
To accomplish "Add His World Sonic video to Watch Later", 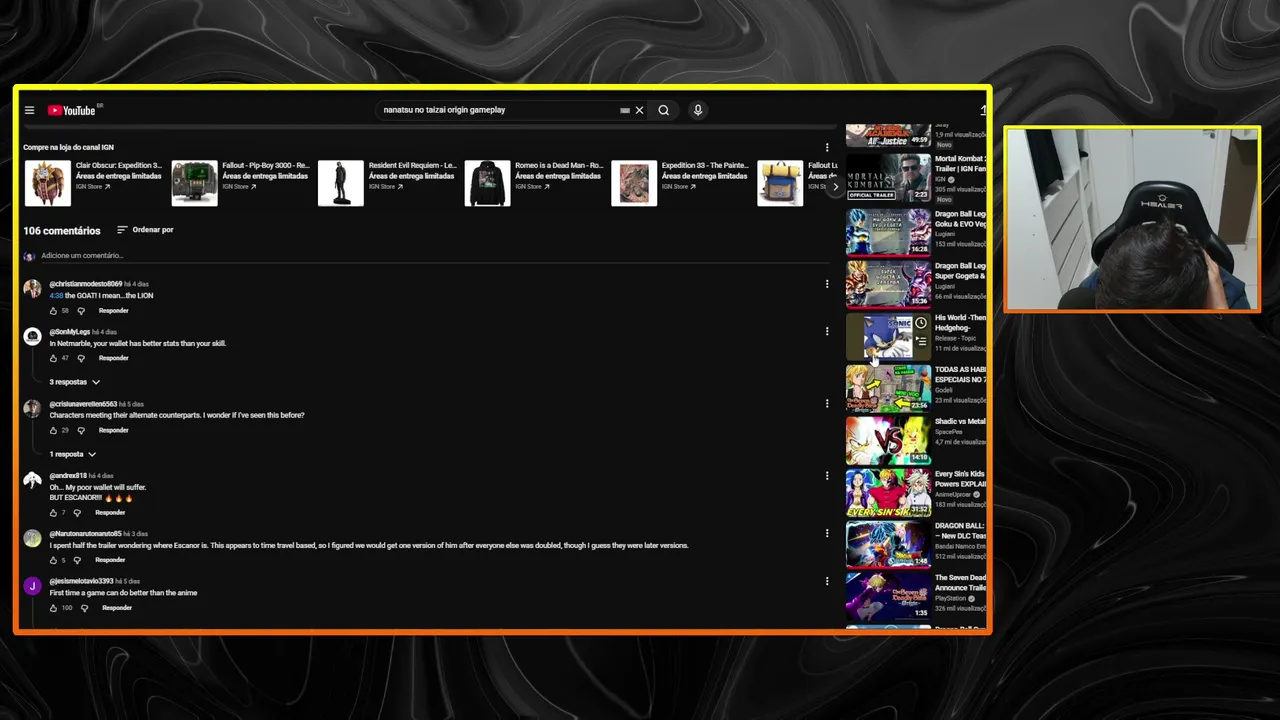I will click(921, 323).
